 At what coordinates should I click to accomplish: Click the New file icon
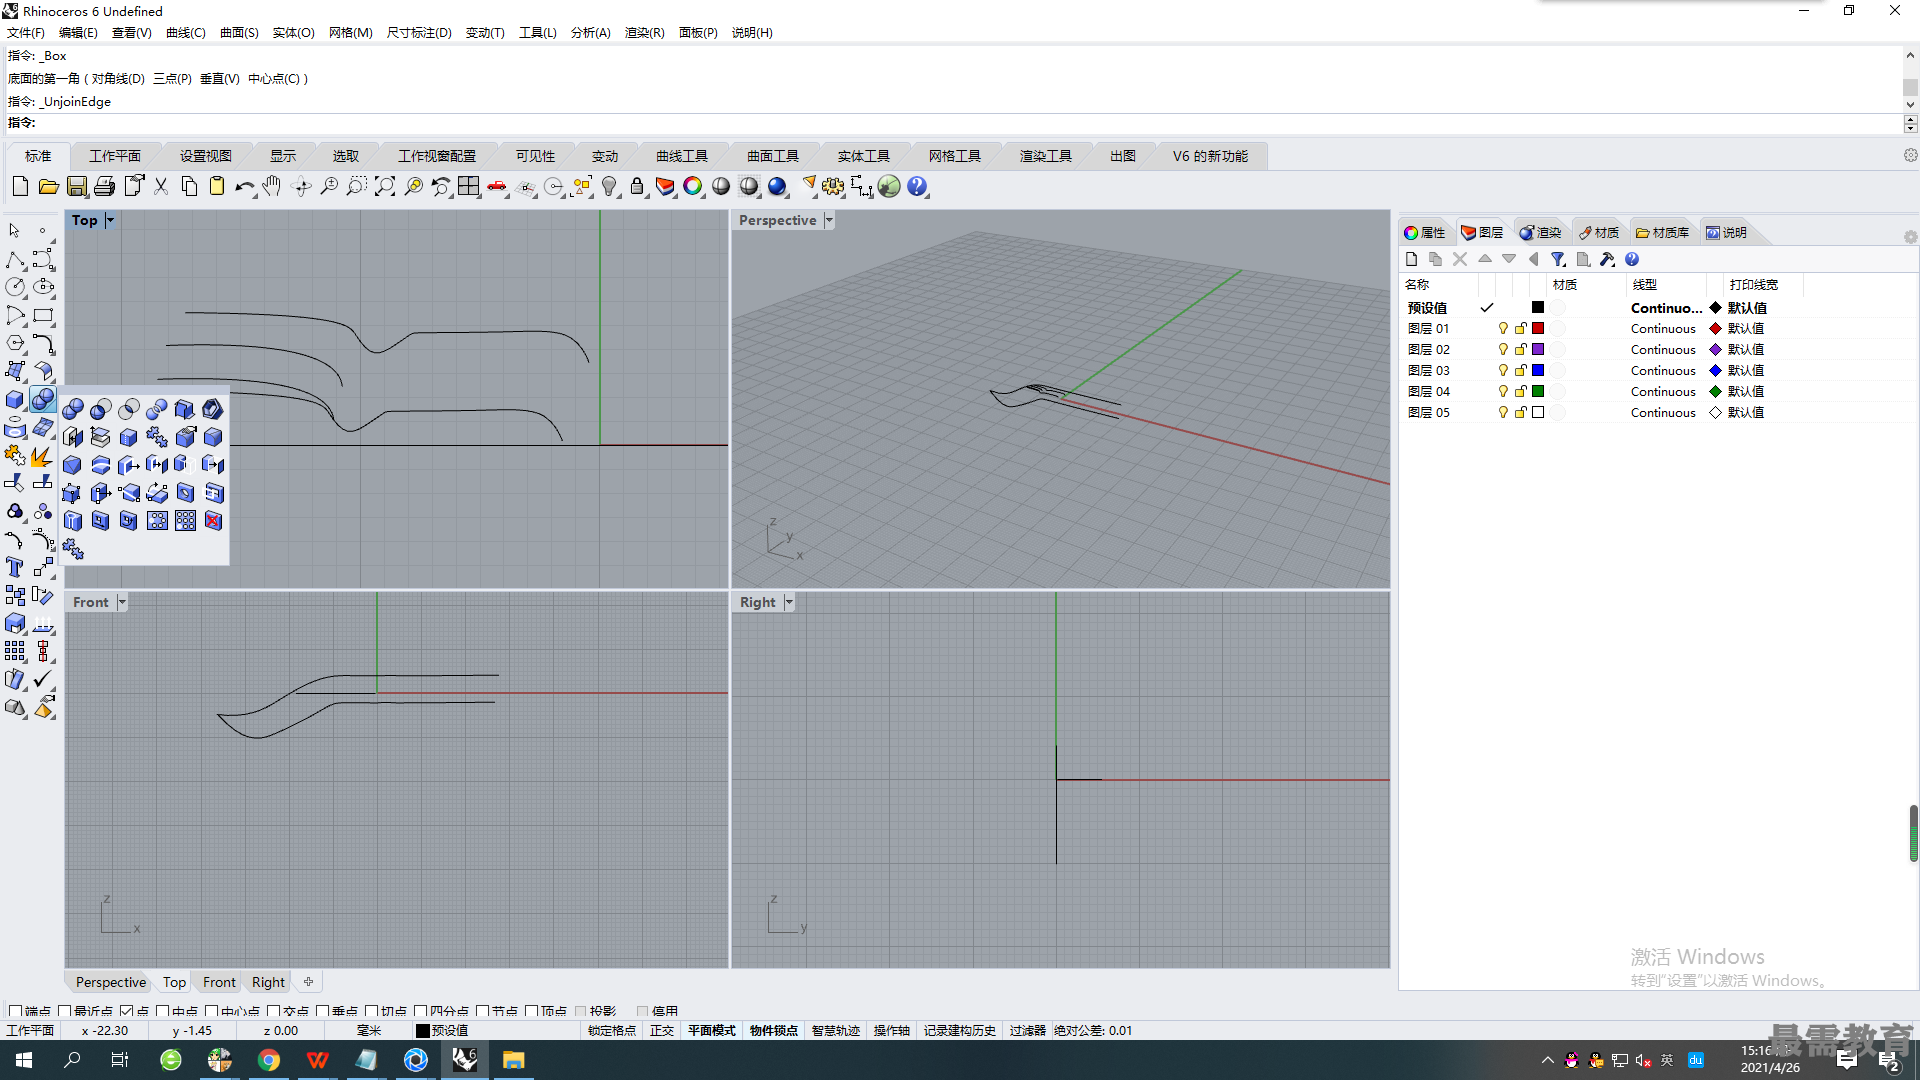20,187
